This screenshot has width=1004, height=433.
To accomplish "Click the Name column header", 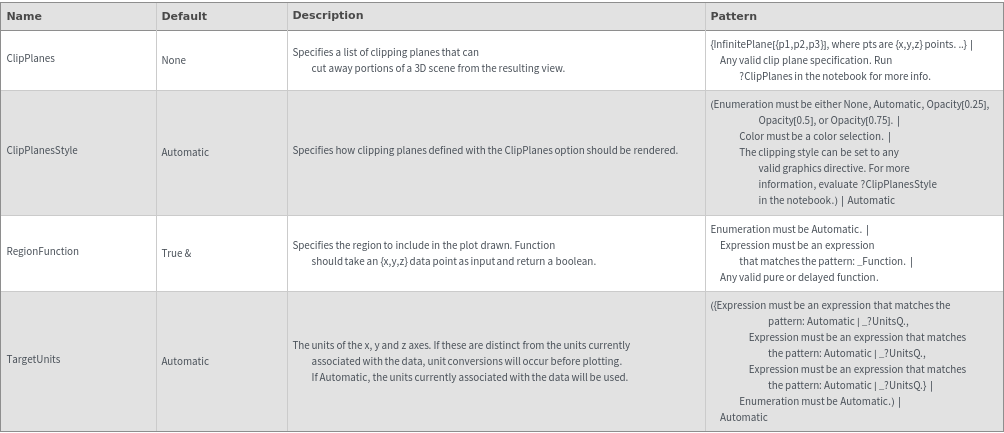I will 24,16.
